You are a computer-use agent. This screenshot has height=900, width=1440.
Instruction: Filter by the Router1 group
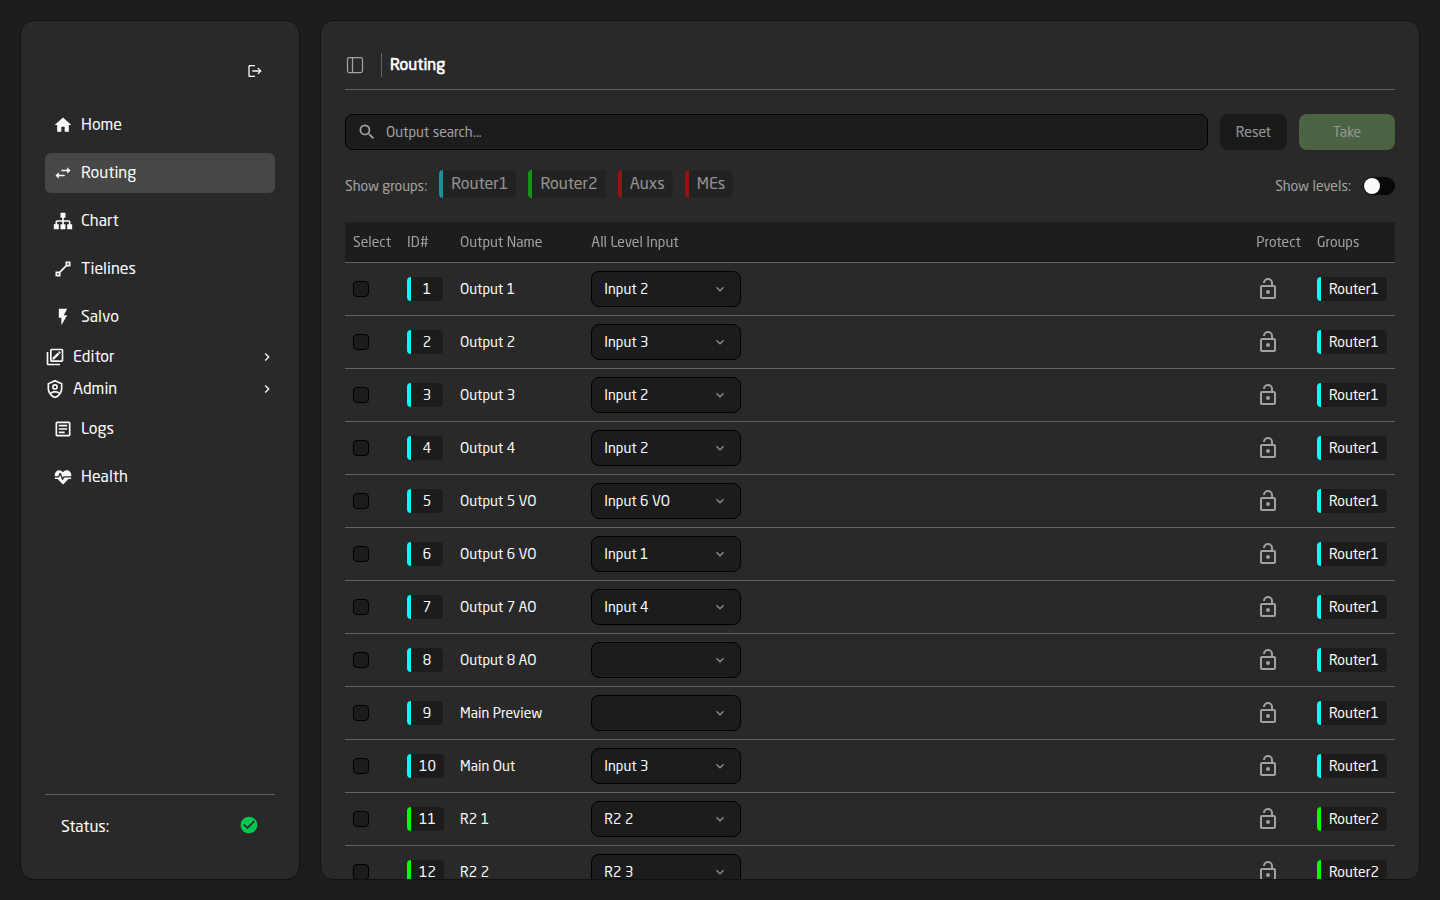pyautogui.click(x=478, y=184)
